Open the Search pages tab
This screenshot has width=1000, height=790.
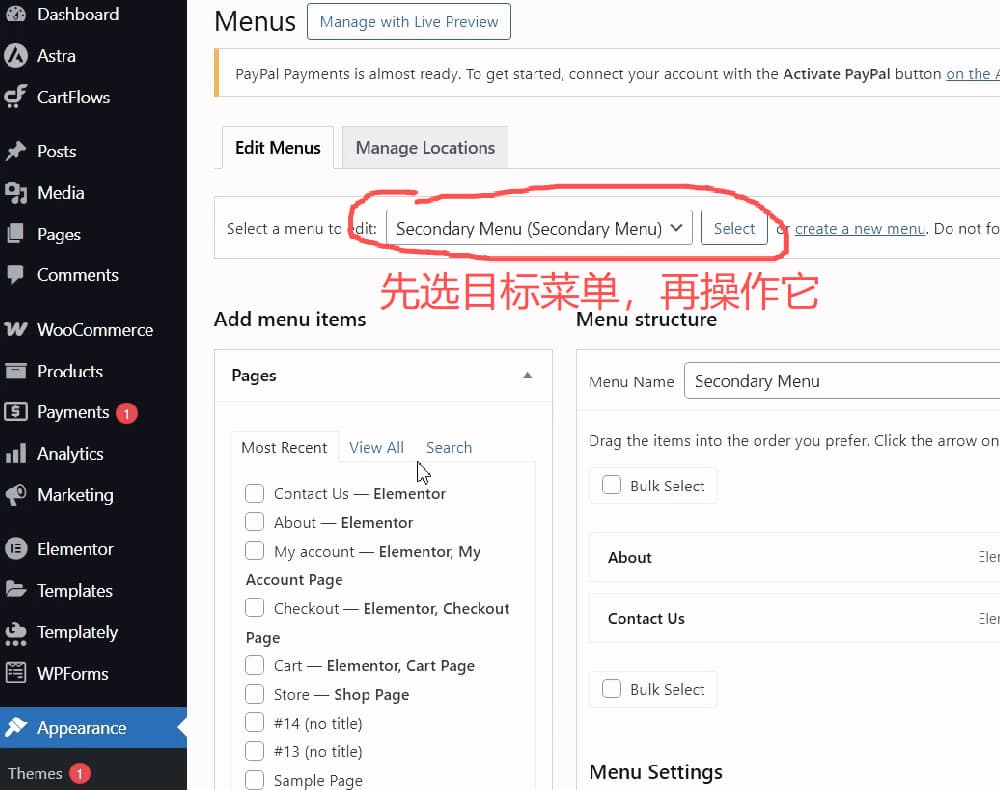point(449,448)
